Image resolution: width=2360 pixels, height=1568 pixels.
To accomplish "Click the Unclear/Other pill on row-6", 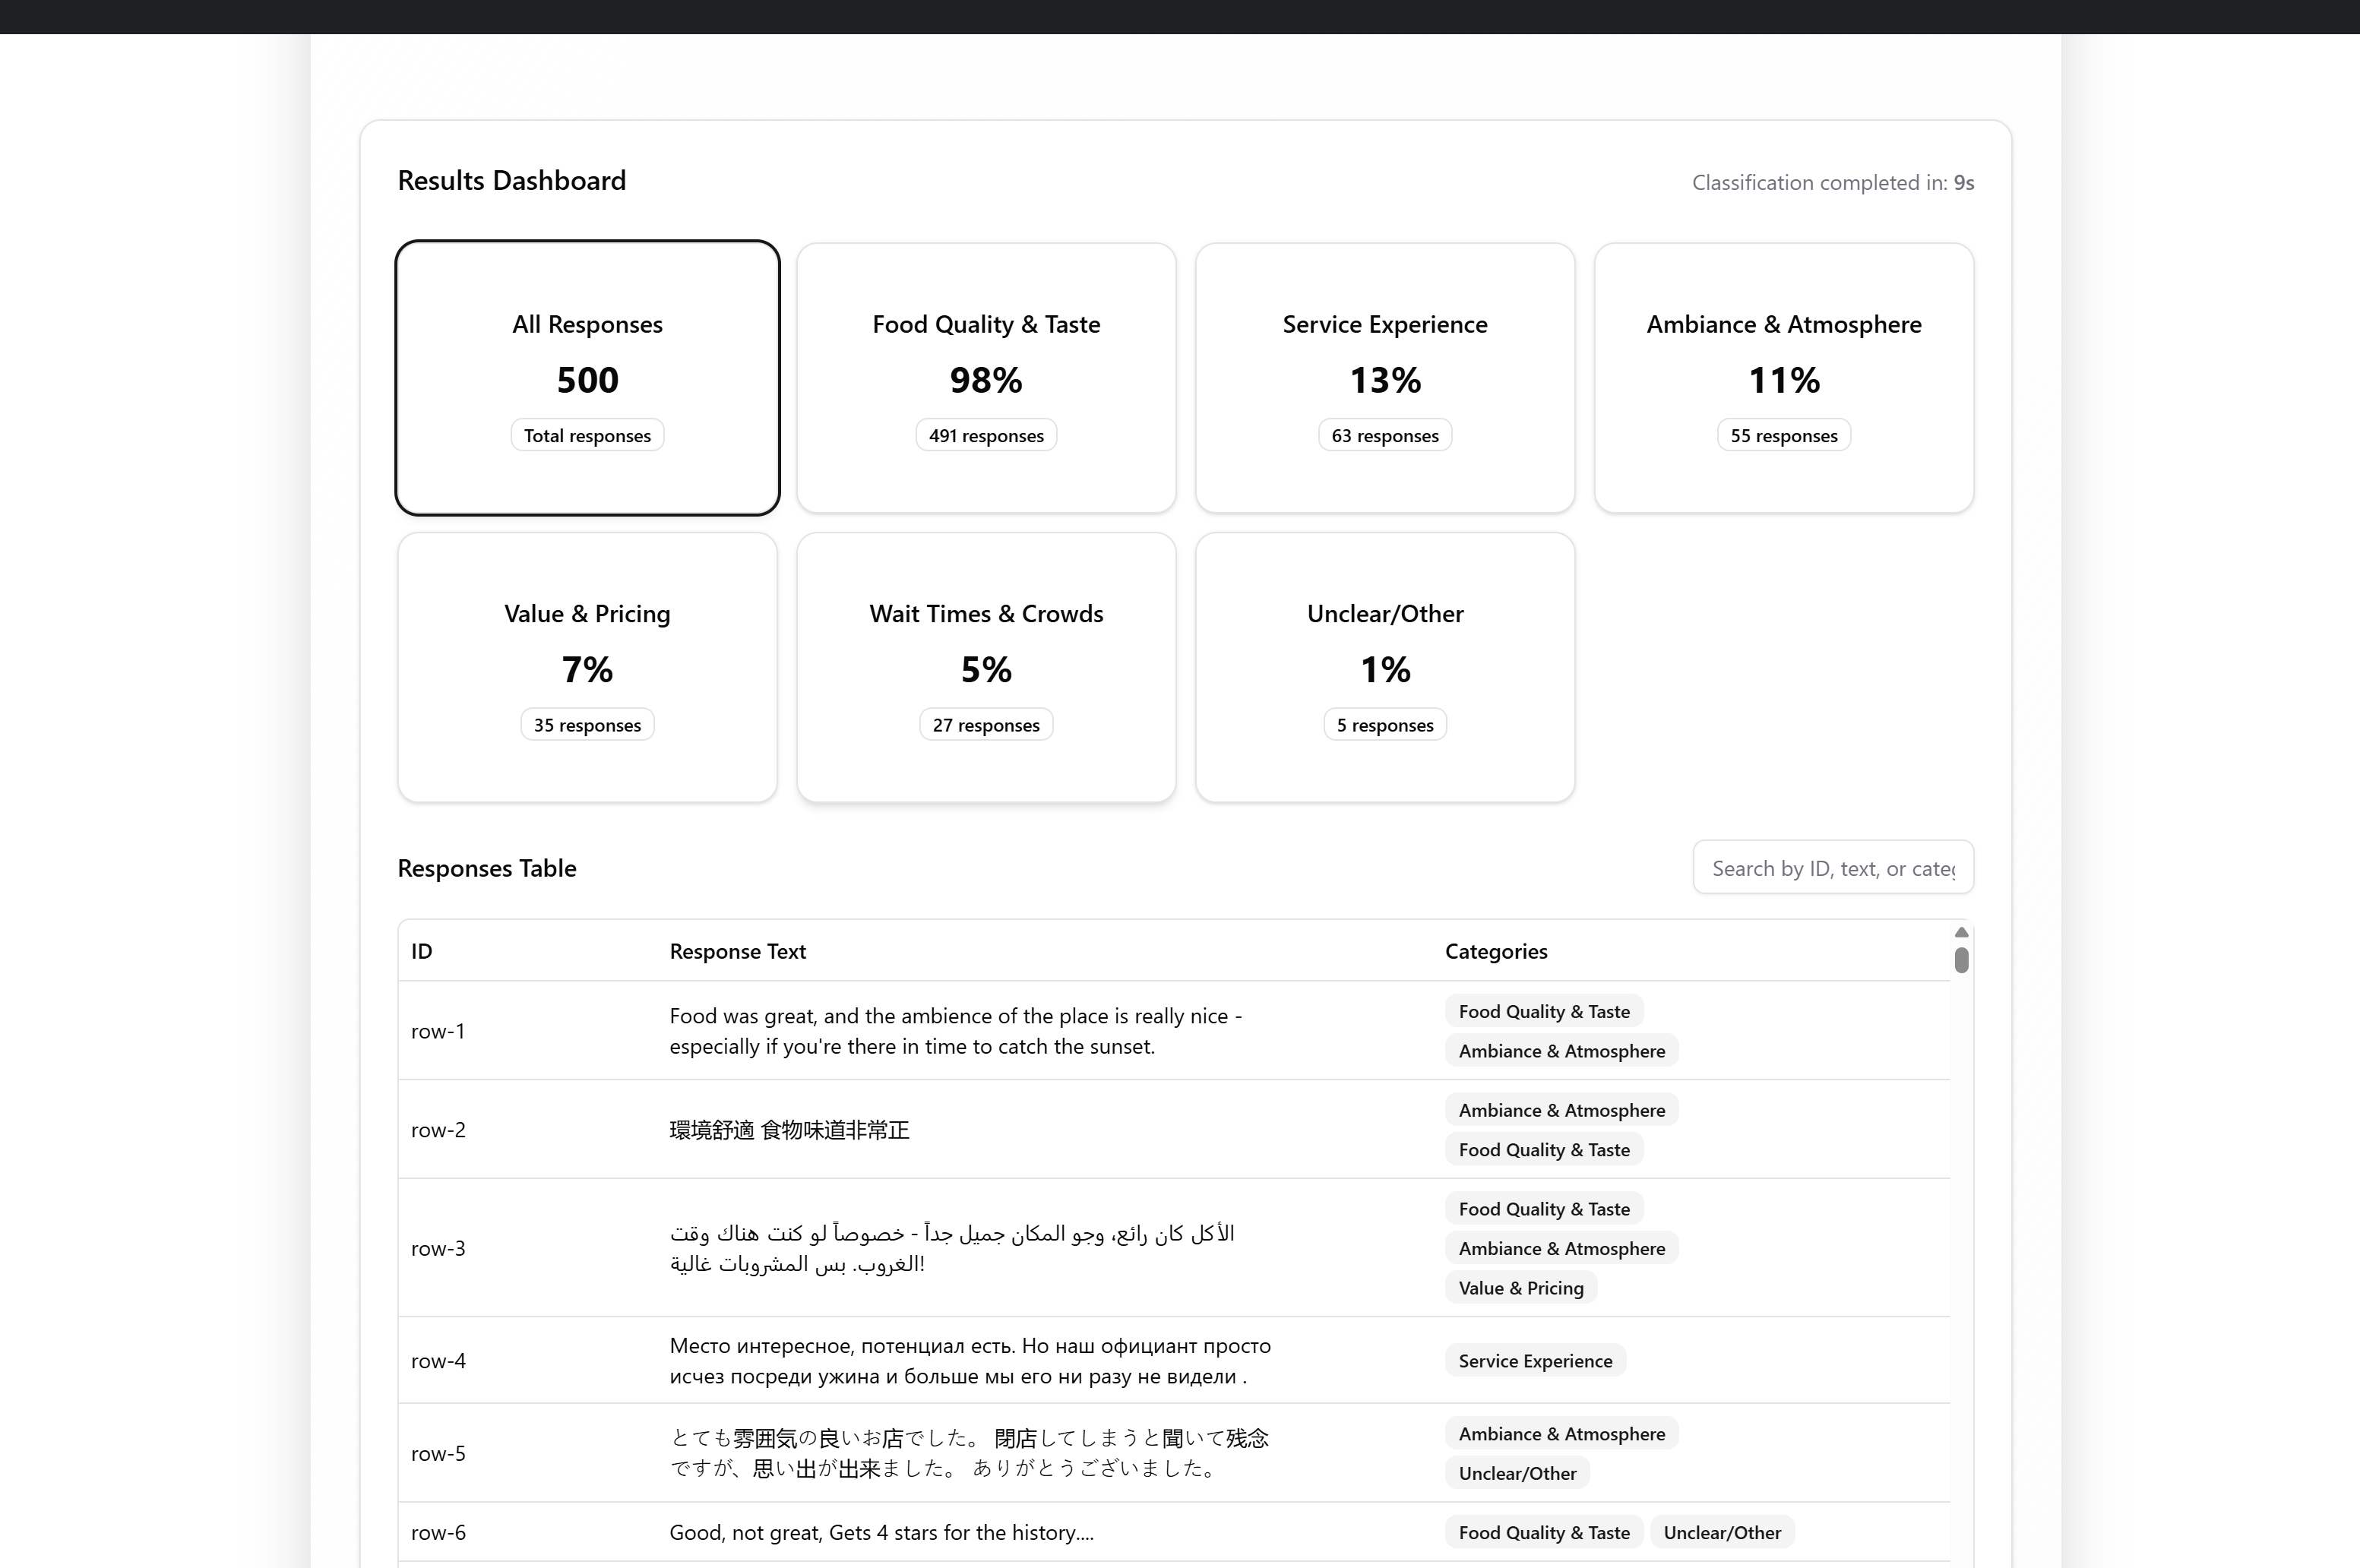I will coord(1722,1531).
